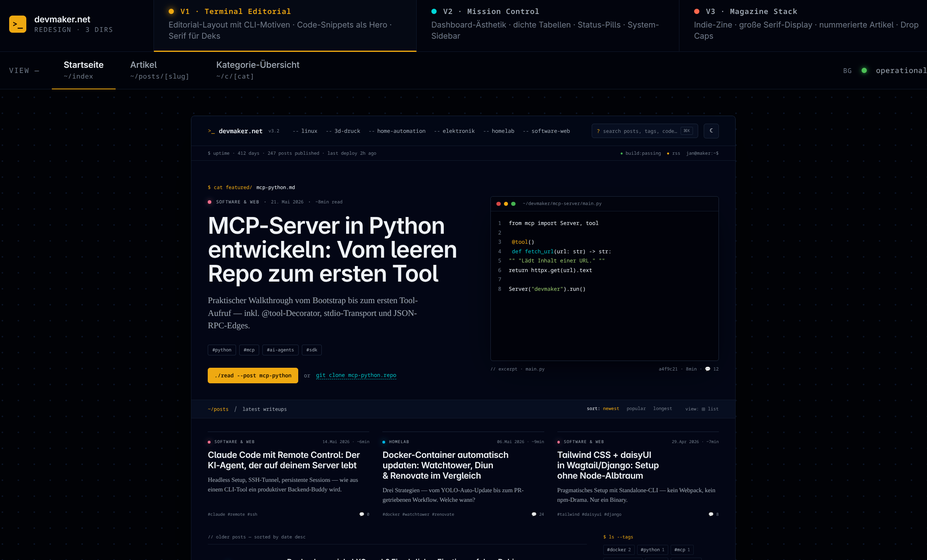927x560 pixels.
Task: Open the 3d-druck category nav link
Action: tap(343, 131)
